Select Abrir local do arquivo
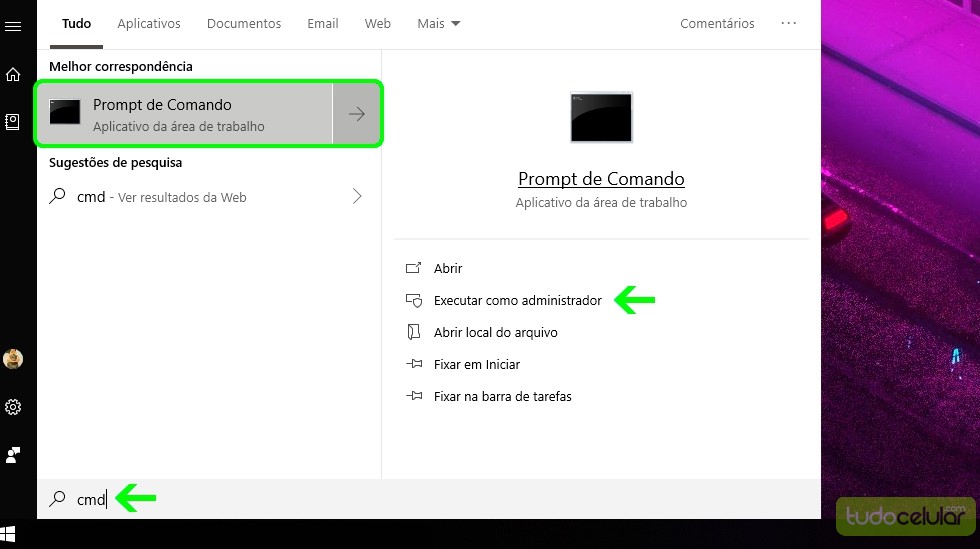 [495, 333]
